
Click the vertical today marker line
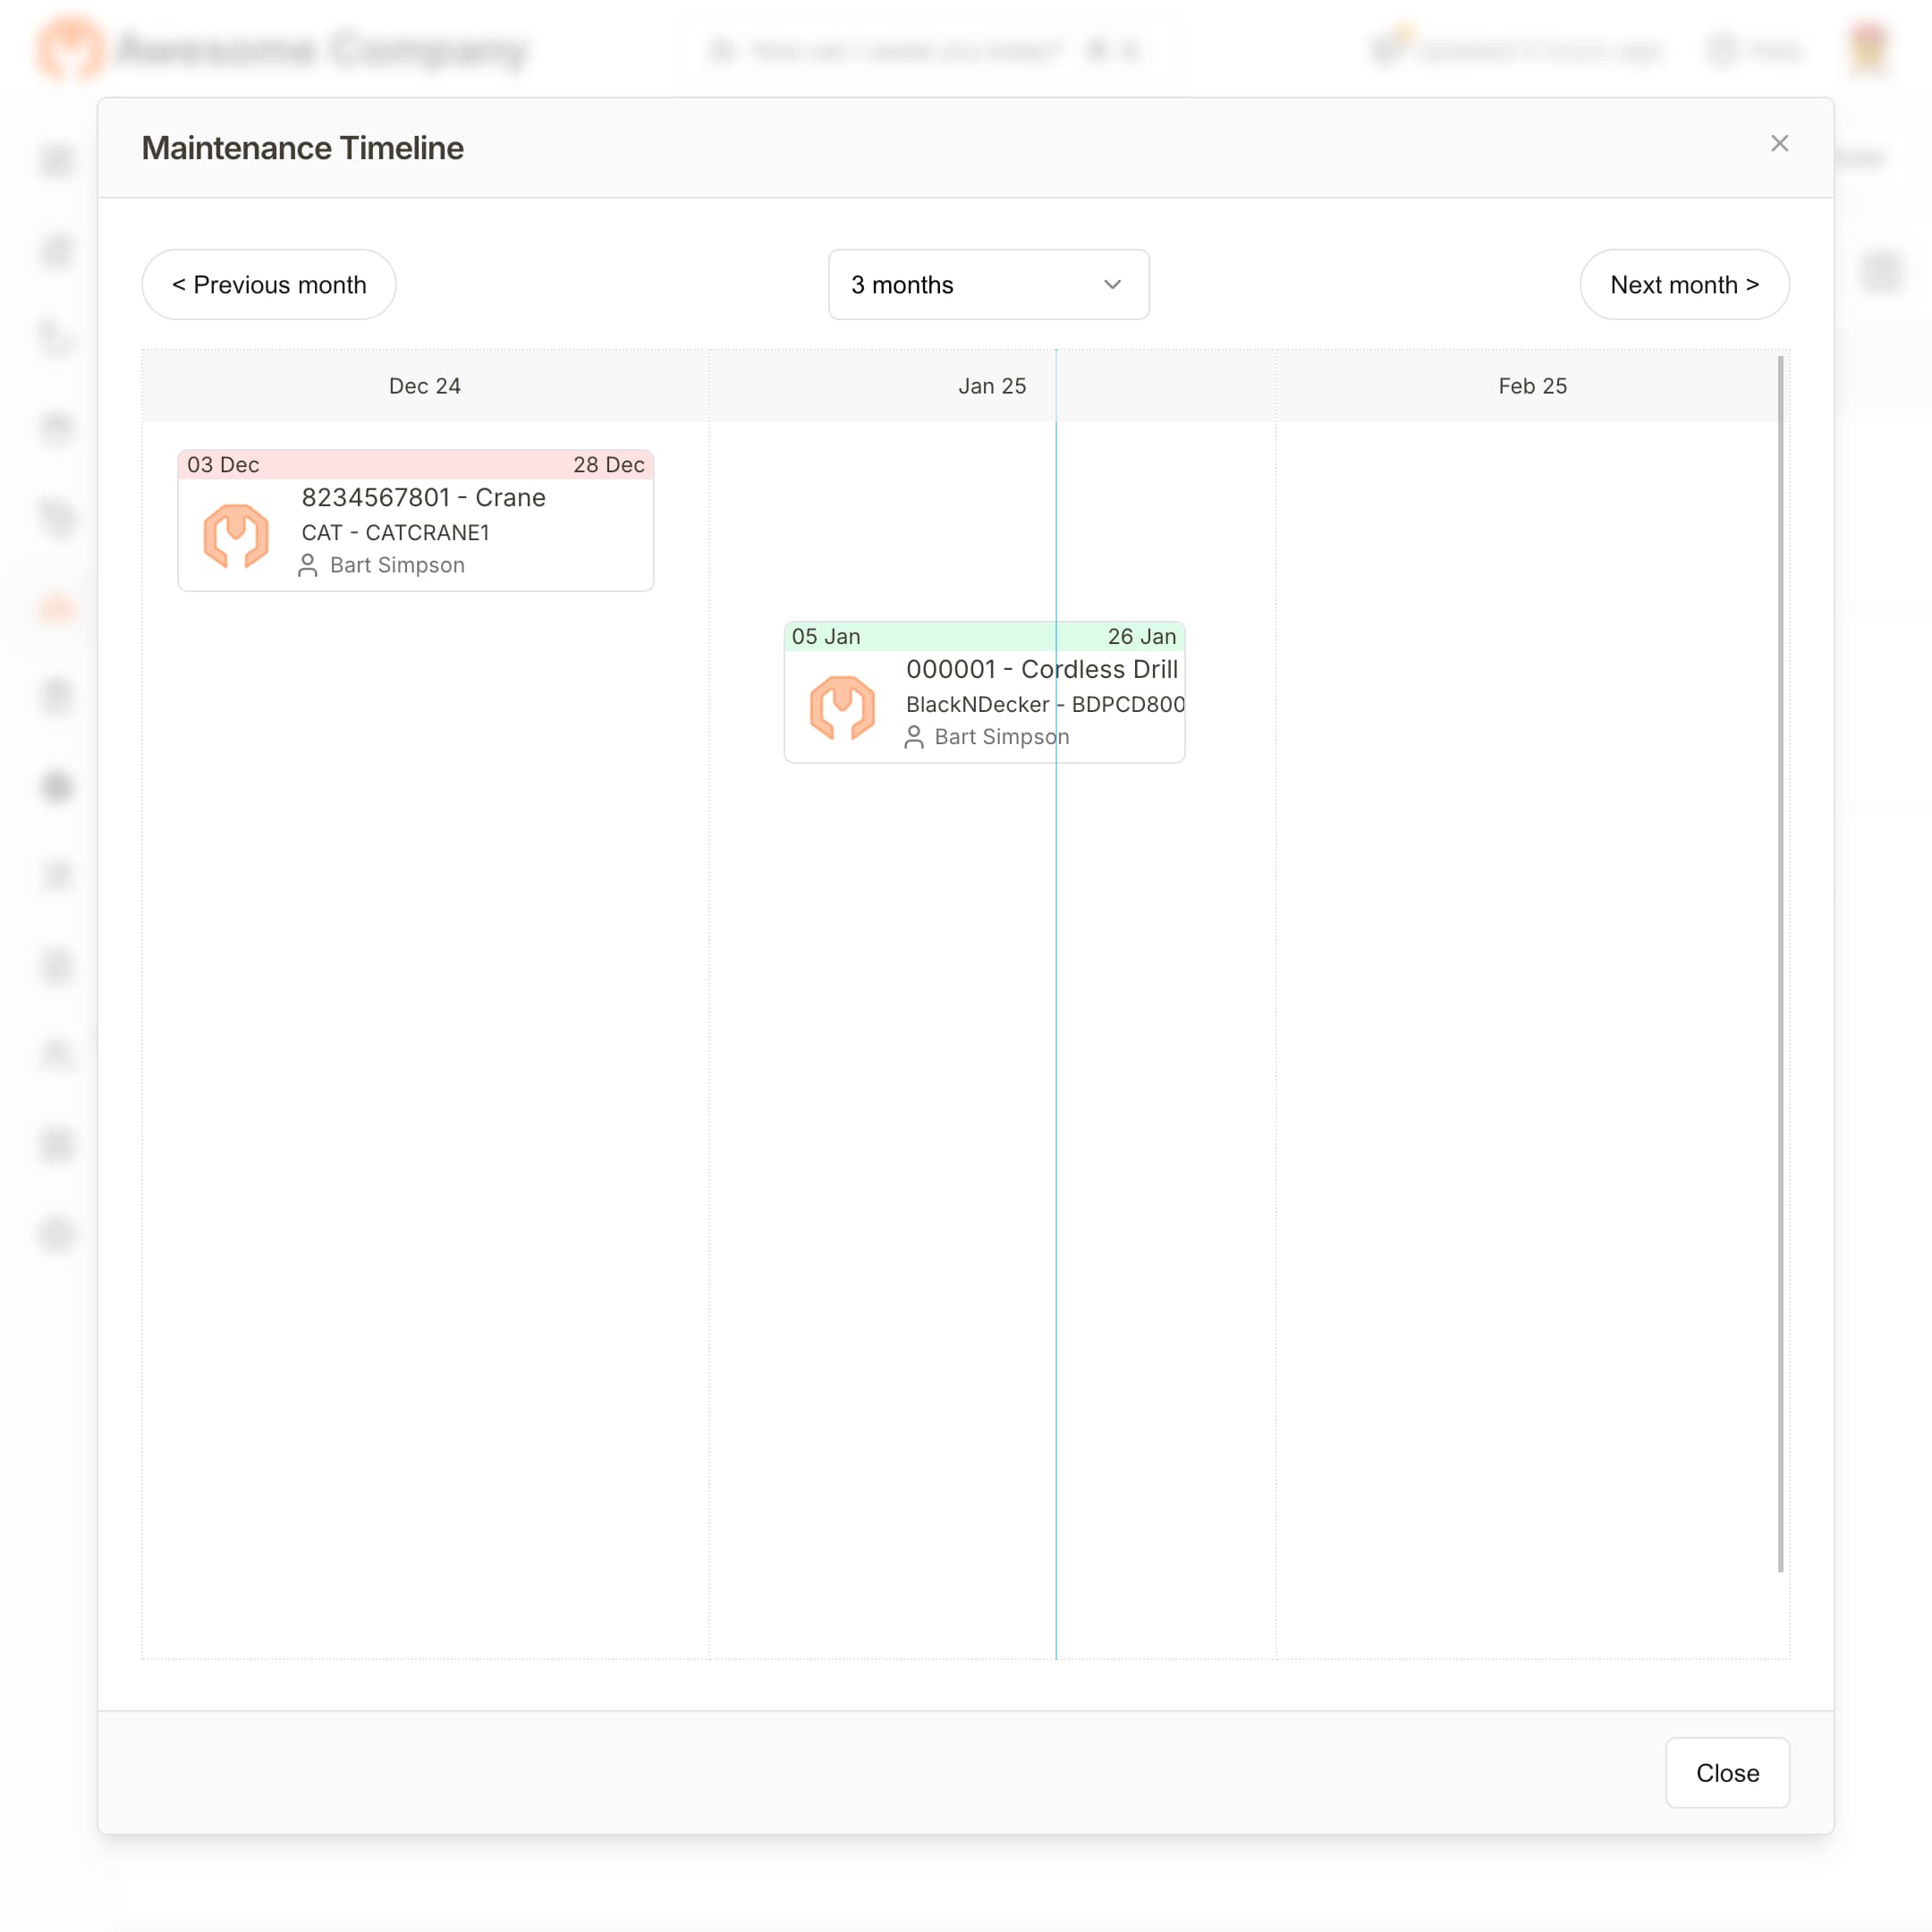click(1056, 1100)
